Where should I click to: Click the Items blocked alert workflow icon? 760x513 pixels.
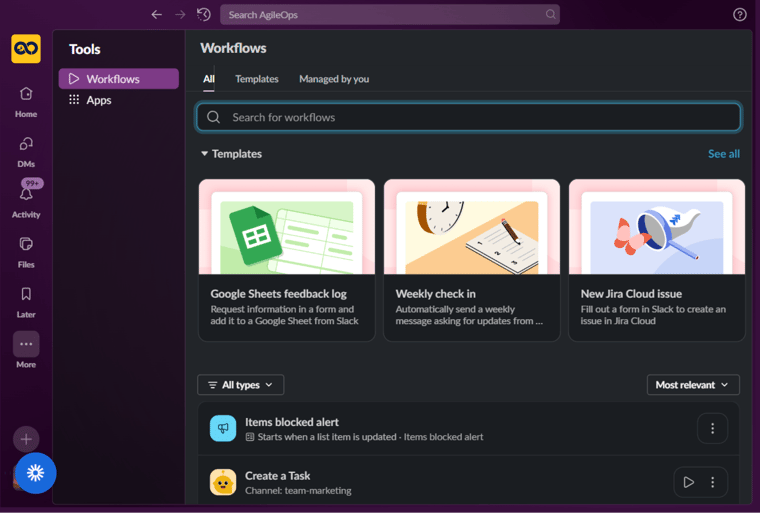click(x=223, y=428)
